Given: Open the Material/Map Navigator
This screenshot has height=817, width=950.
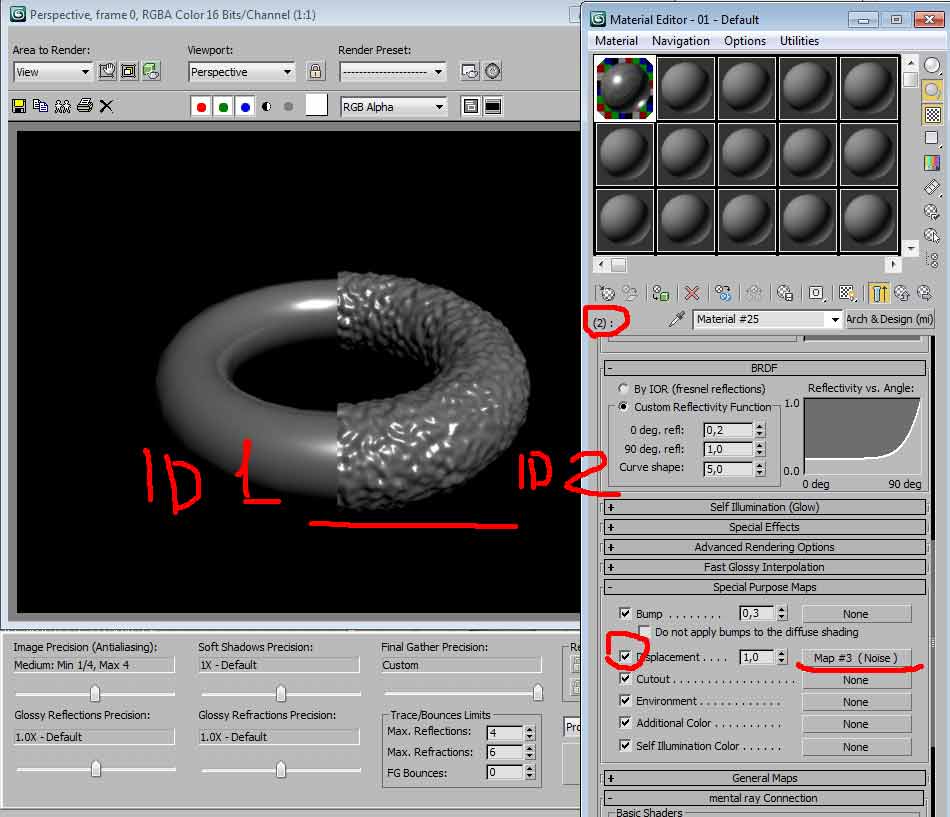Looking at the screenshot, I should click(x=932, y=260).
